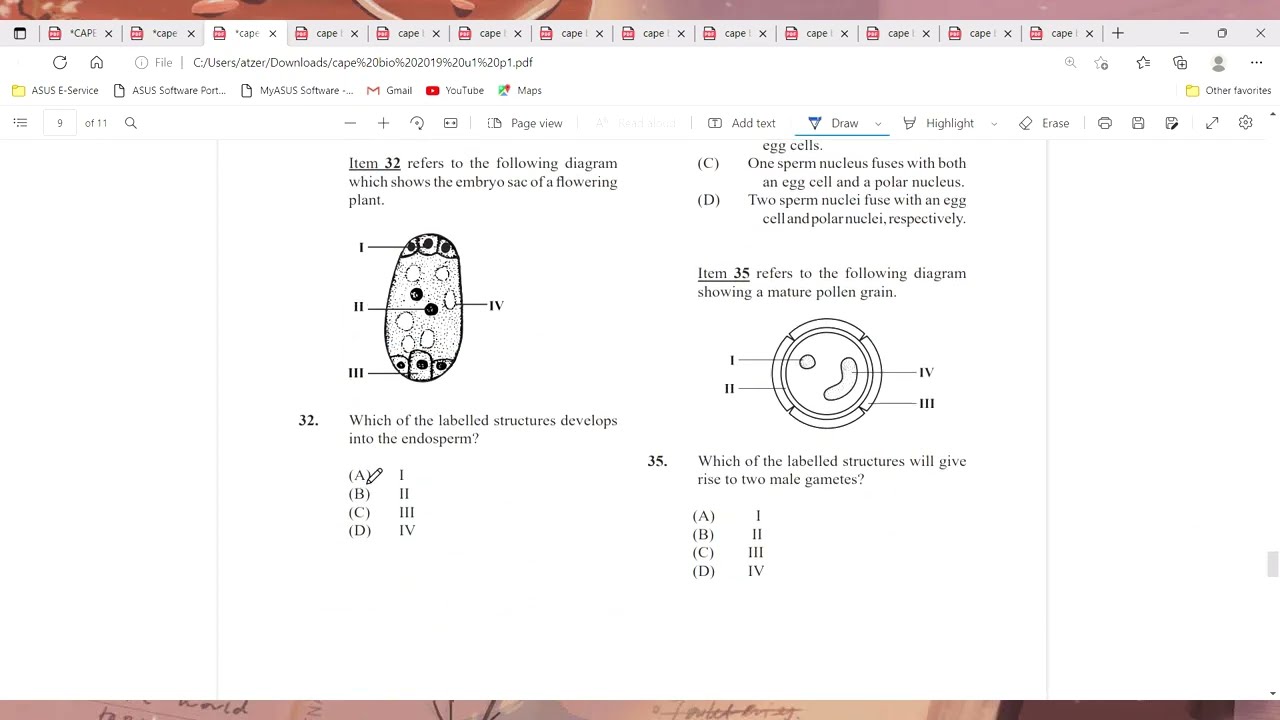This screenshot has height=720, width=1280.
Task: Open the Favorites star list
Action: pyautogui.click(x=1143, y=62)
